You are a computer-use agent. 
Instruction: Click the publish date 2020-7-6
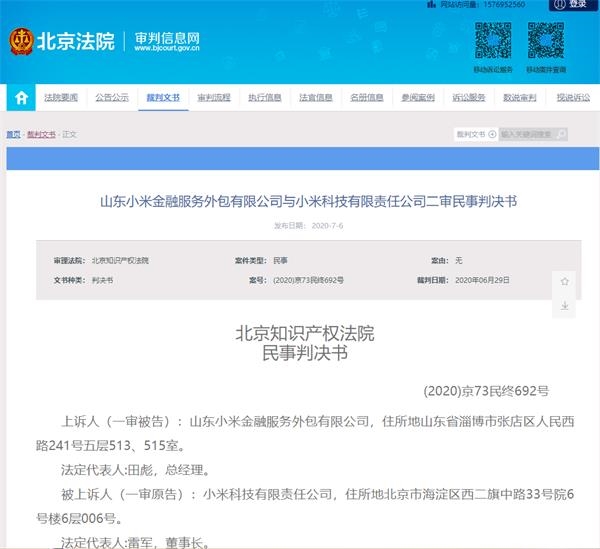click(328, 226)
